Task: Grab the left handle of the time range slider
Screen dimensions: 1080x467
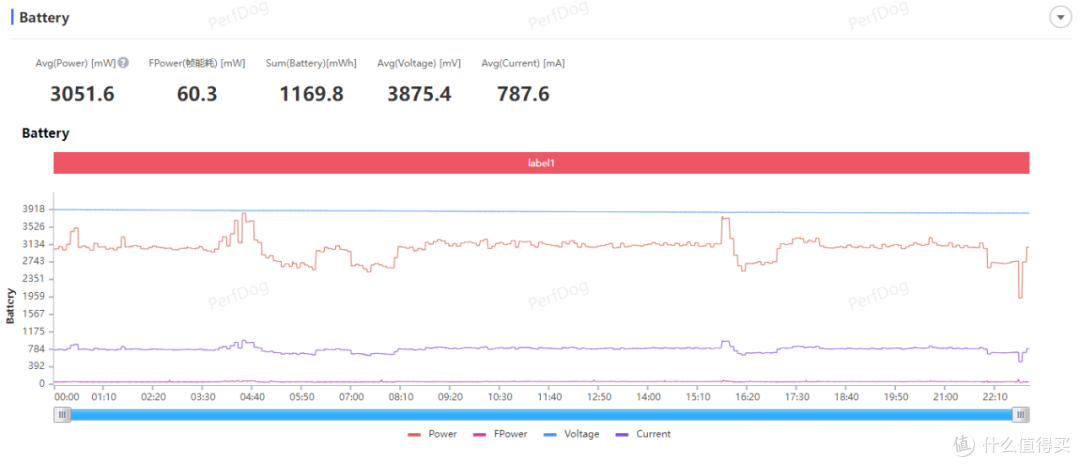Action: tap(63, 414)
